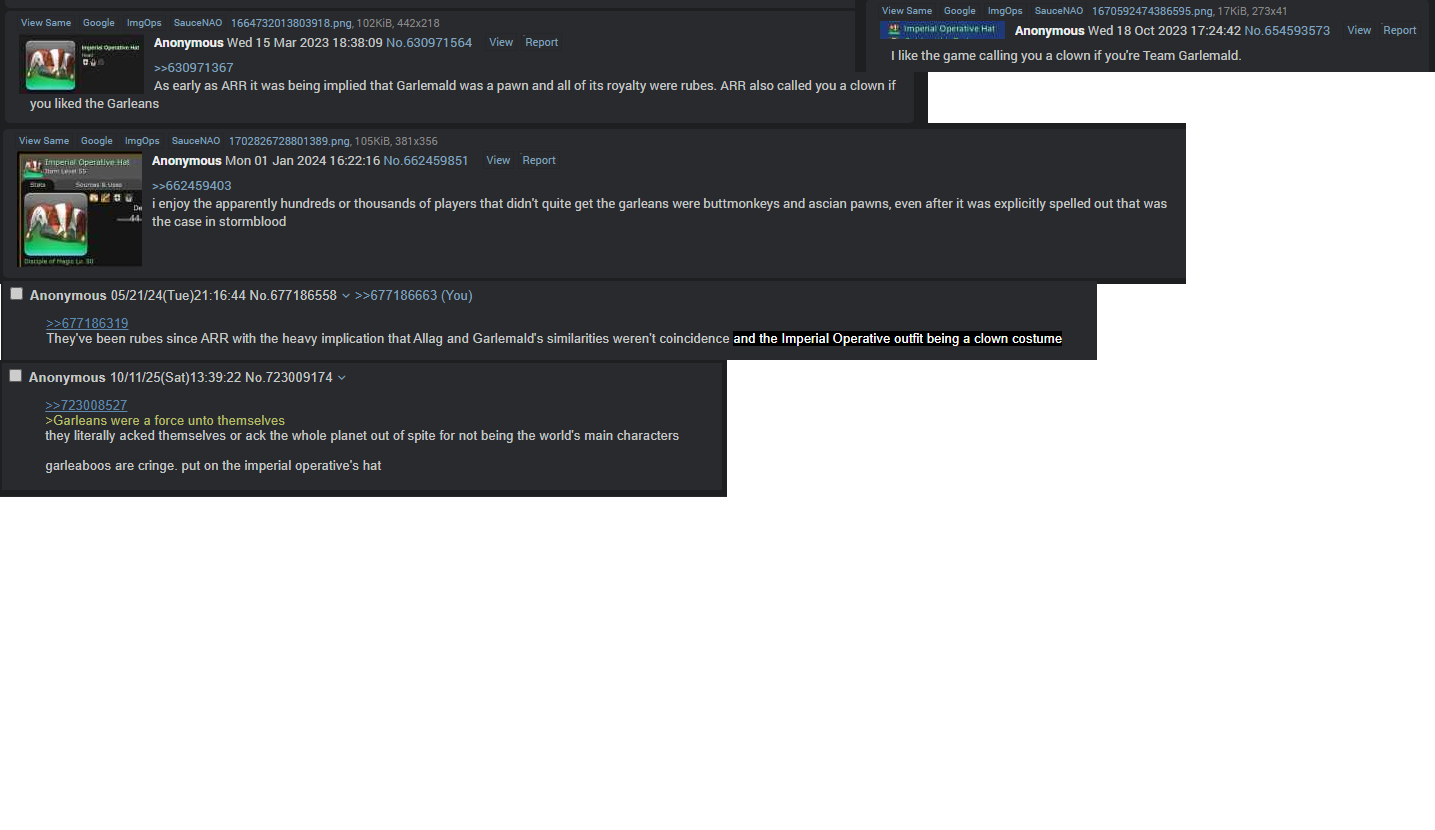Follow the quote link >>662459403
The height and width of the screenshot is (830, 1435).
(191, 186)
